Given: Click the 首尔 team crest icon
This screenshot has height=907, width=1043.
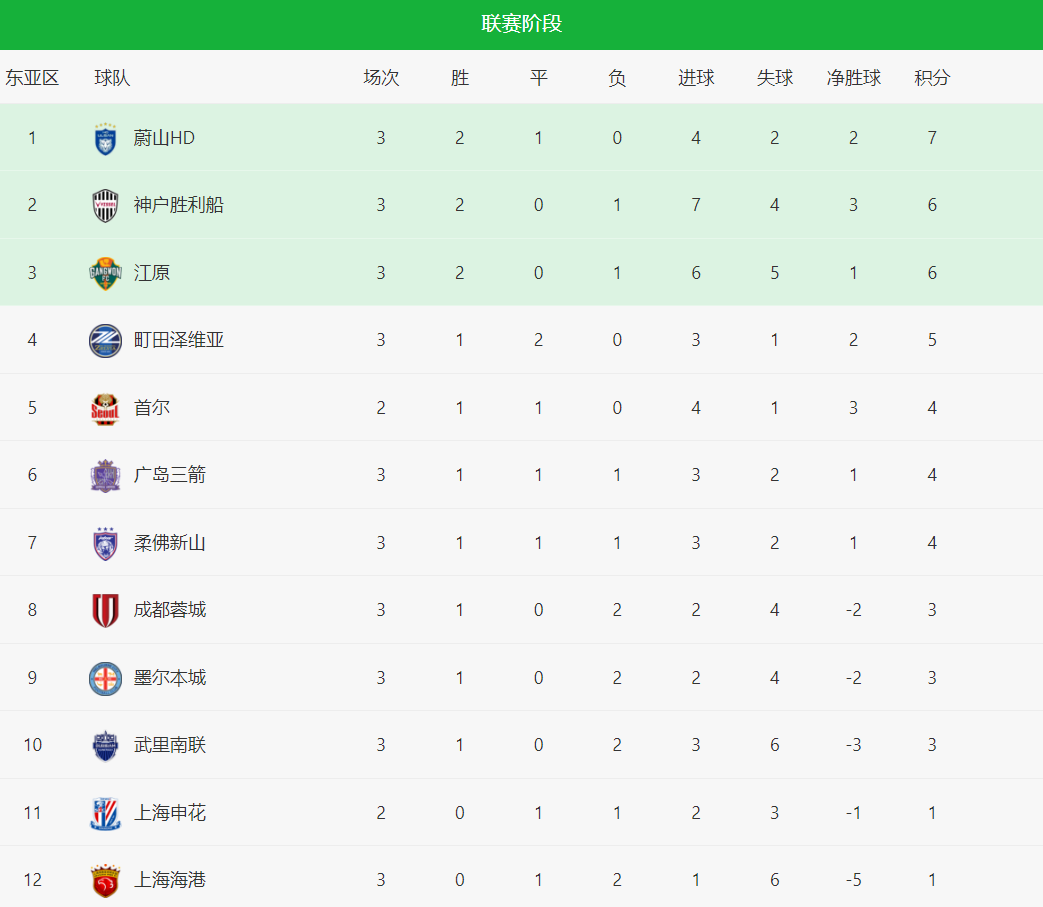Looking at the screenshot, I should click(105, 408).
